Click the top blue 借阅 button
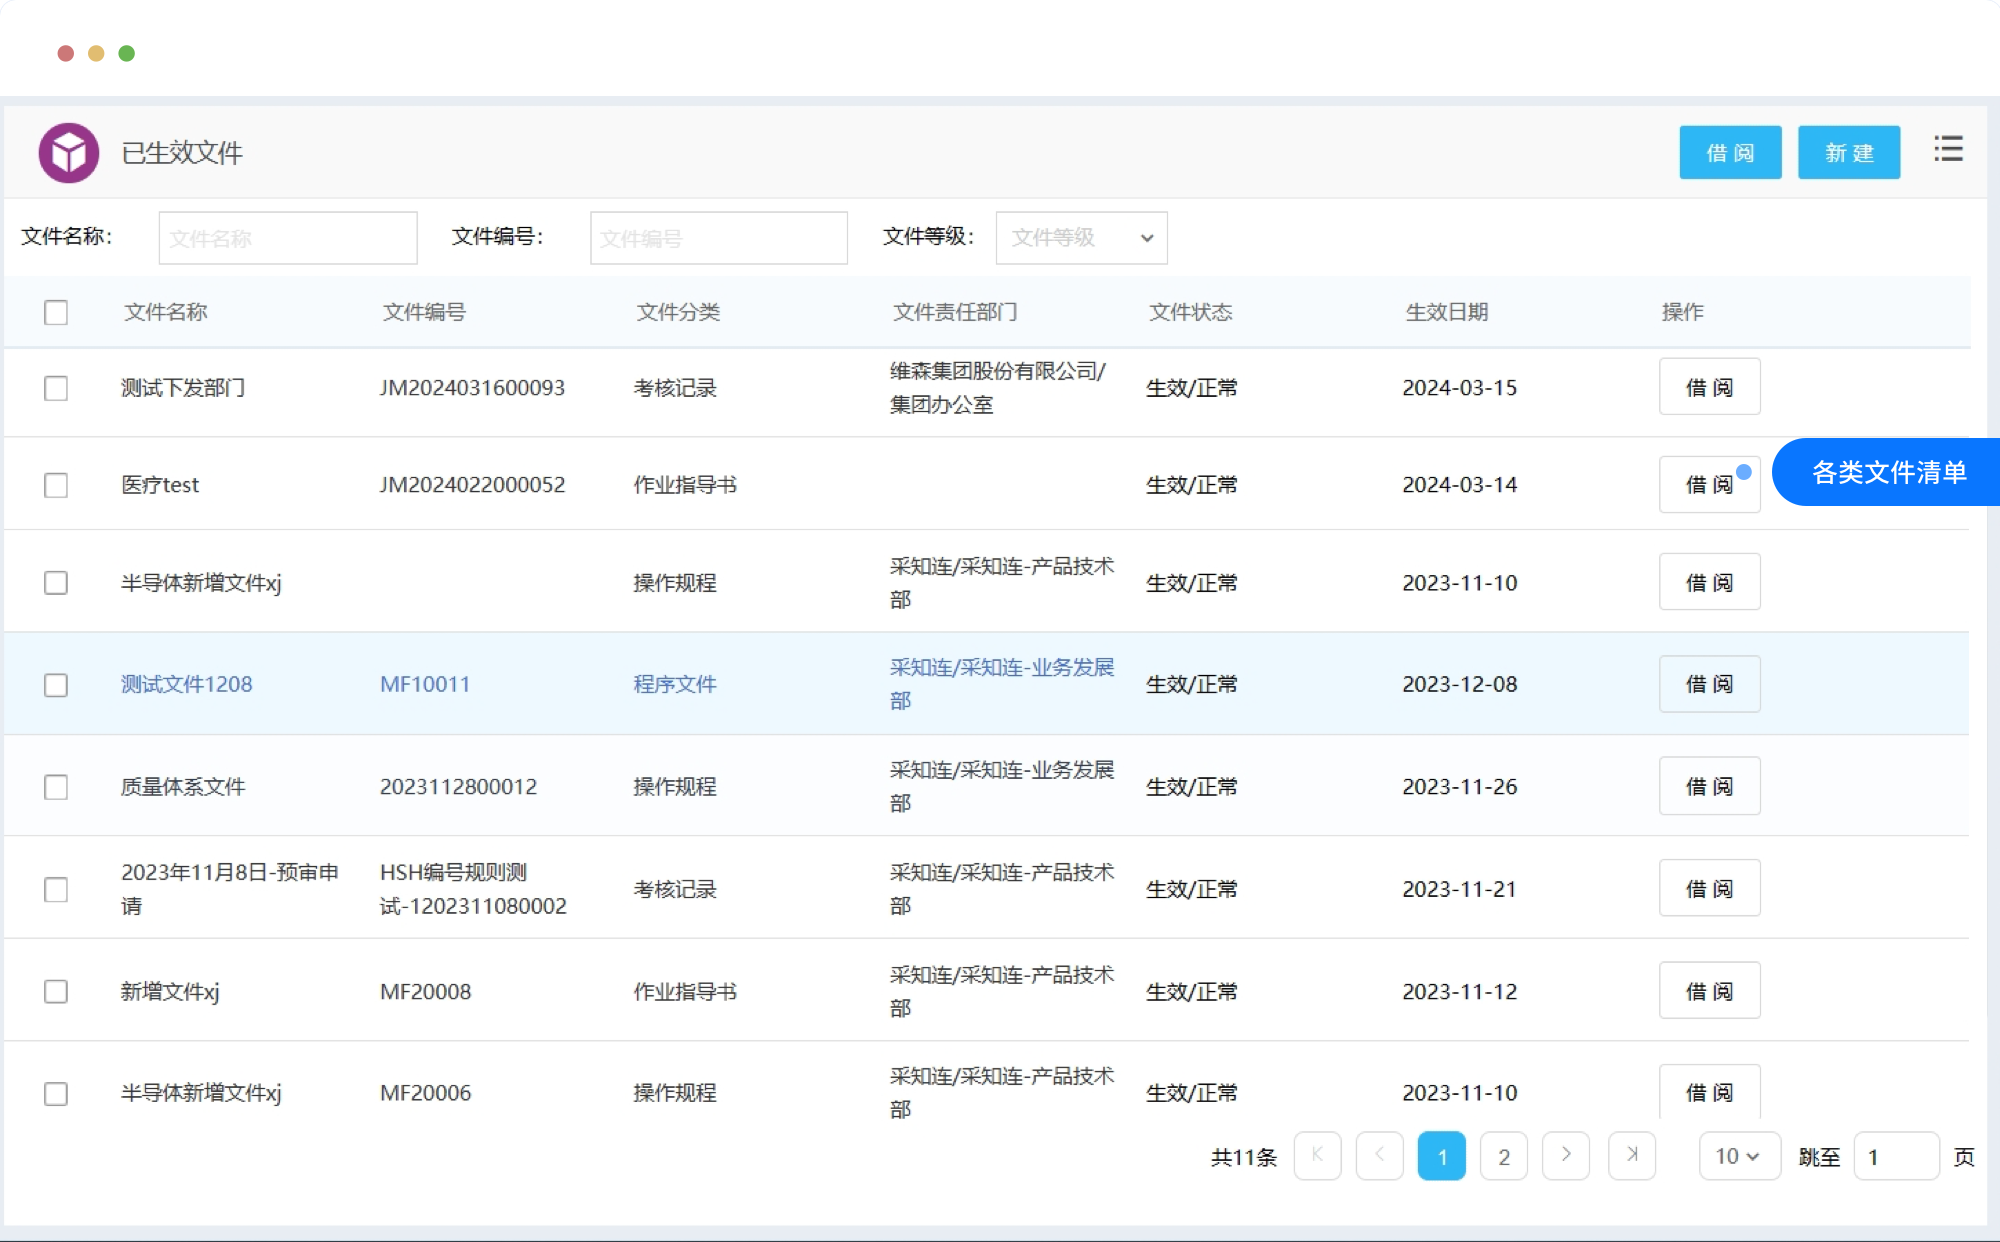Image resolution: width=2000 pixels, height=1242 pixels. (1730, 153)
